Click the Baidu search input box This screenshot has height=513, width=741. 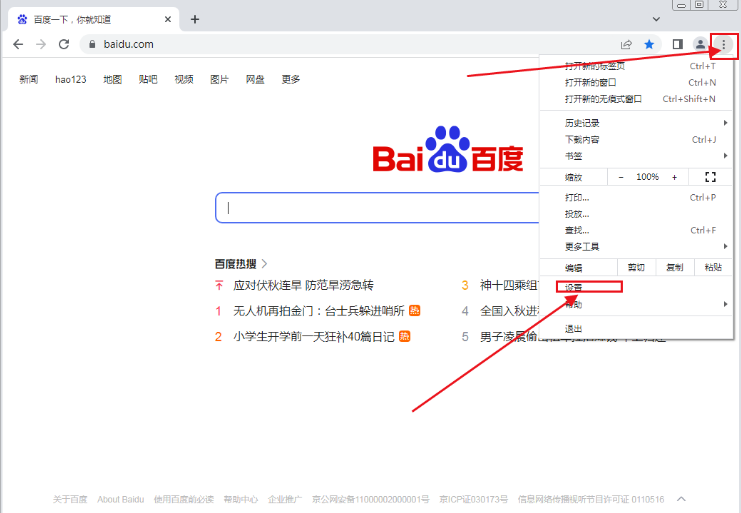(x=377, y=208)
